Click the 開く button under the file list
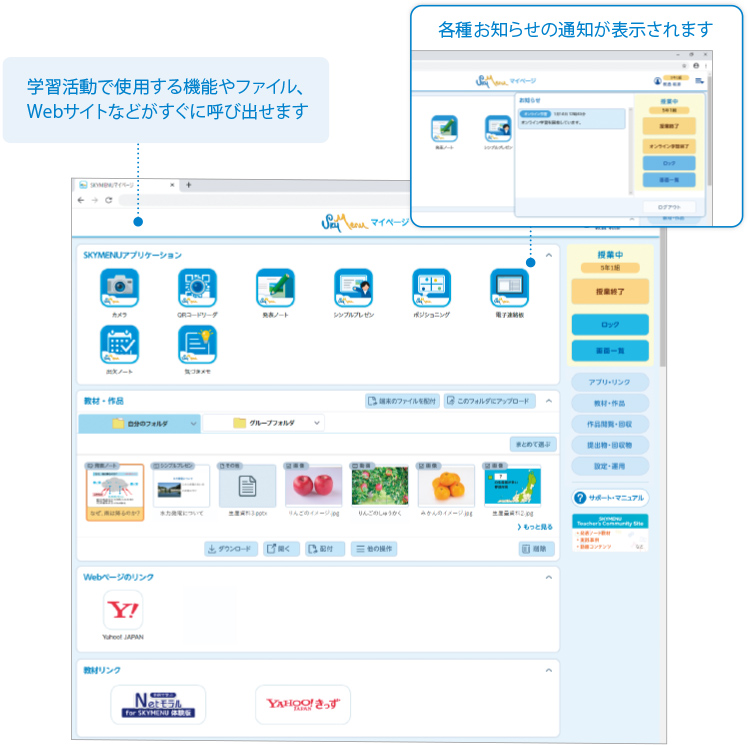The width and height of the screenshot is (750, 745). [x=281, y=549]
